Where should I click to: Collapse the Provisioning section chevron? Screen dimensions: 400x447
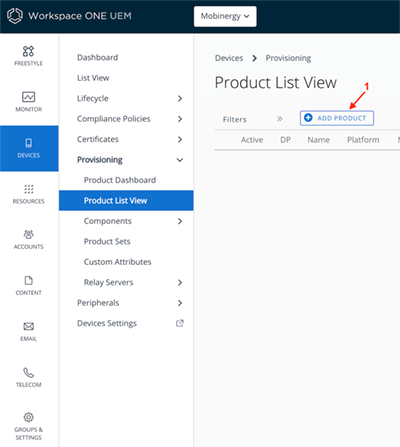tap(180, 160)
